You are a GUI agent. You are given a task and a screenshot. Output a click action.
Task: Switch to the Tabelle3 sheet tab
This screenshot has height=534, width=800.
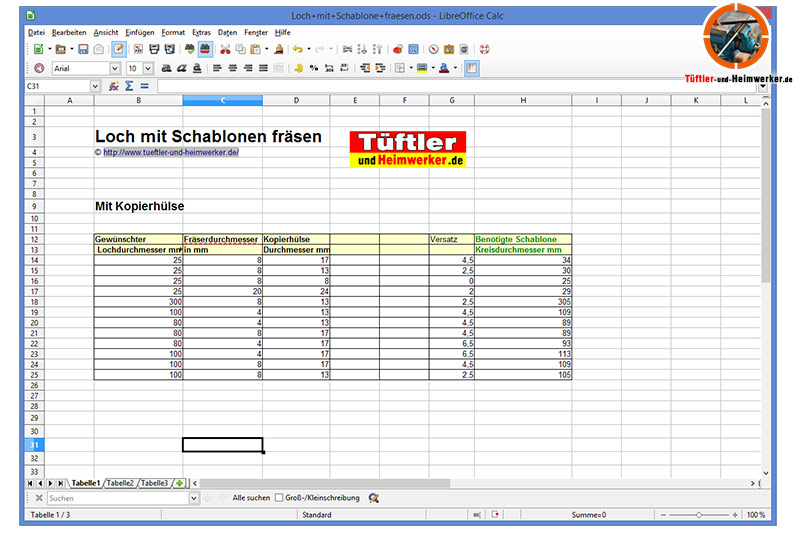point(154,483)
